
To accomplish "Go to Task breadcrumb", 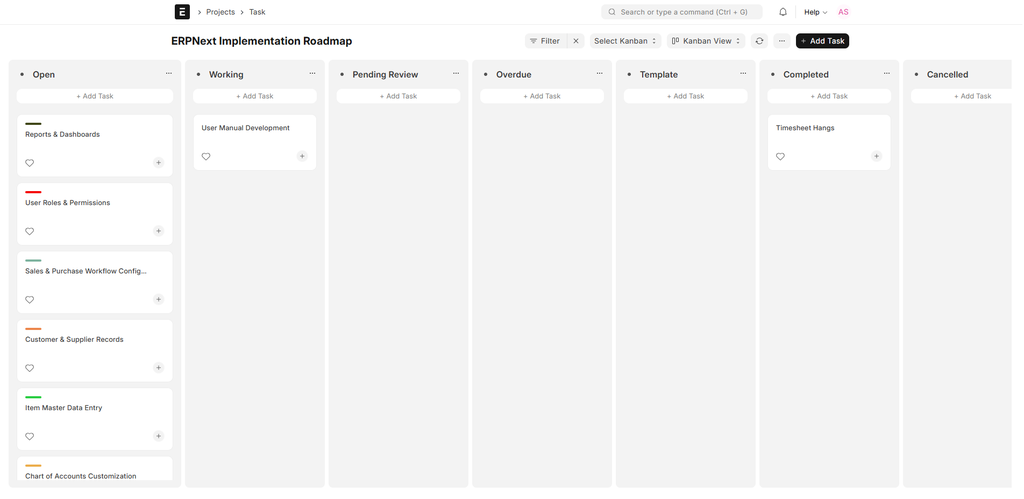I will pos(257,12).
